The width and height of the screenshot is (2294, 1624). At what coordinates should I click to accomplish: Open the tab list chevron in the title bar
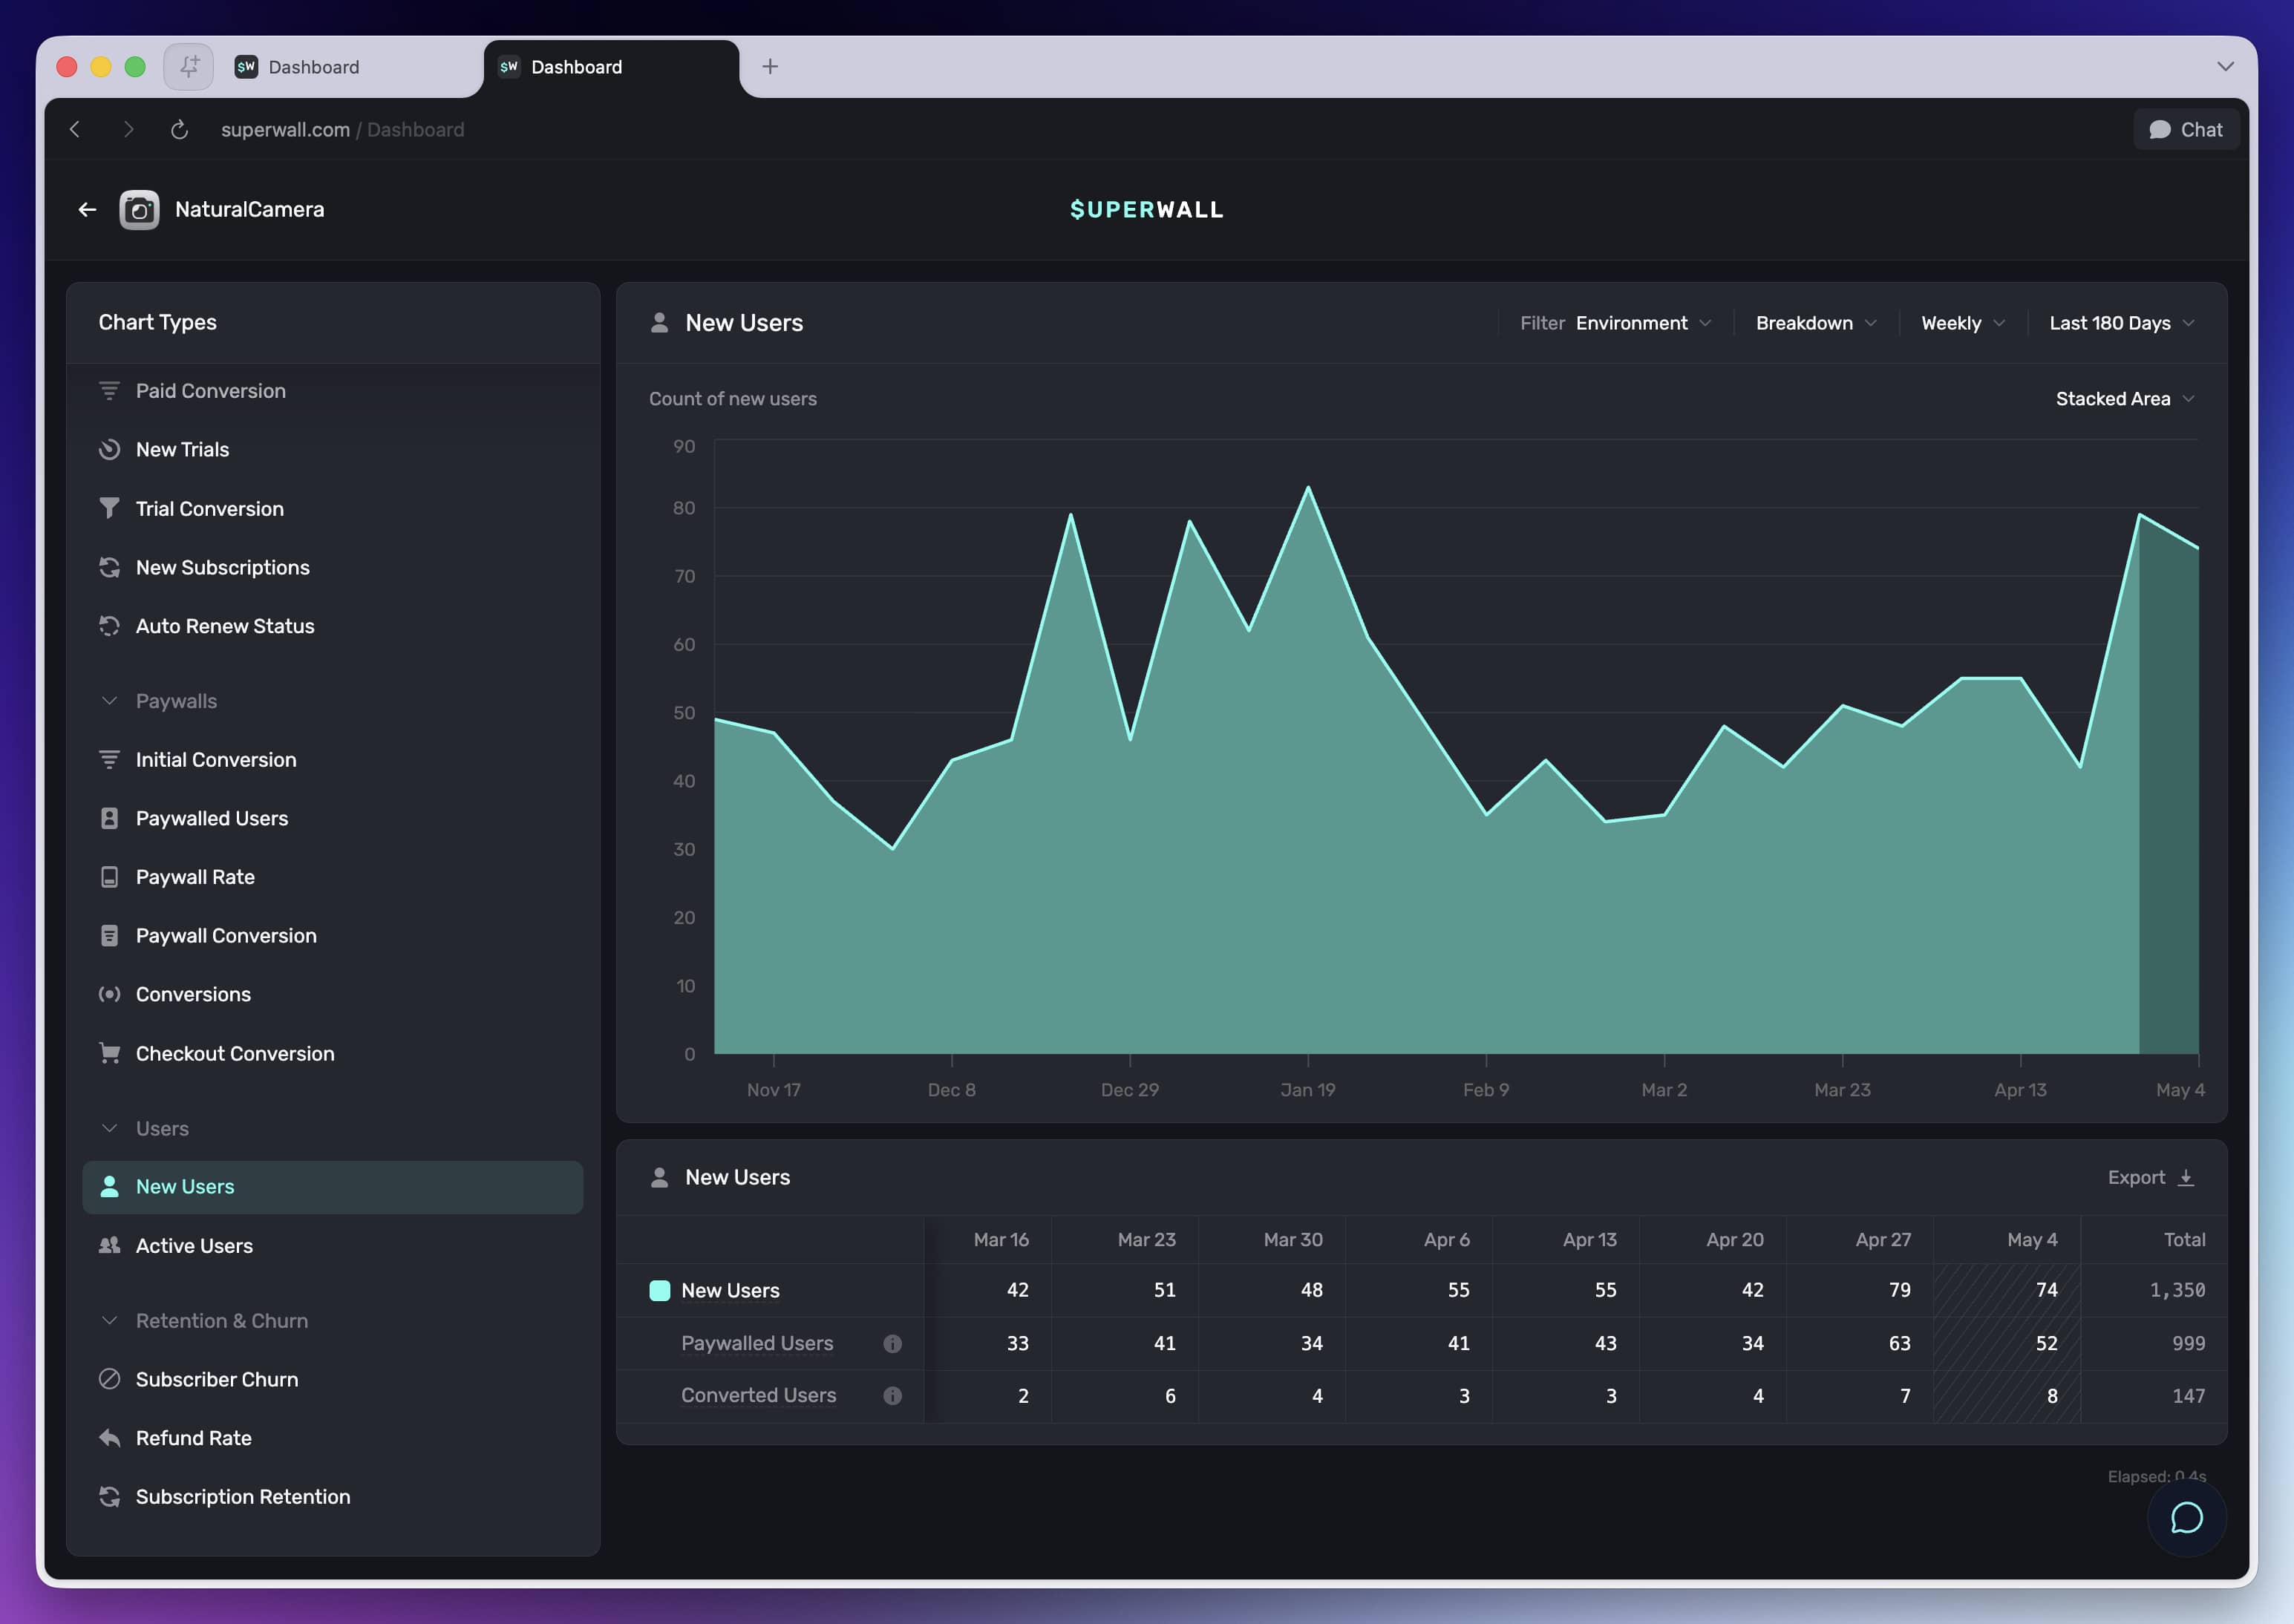coord(2225,67)
